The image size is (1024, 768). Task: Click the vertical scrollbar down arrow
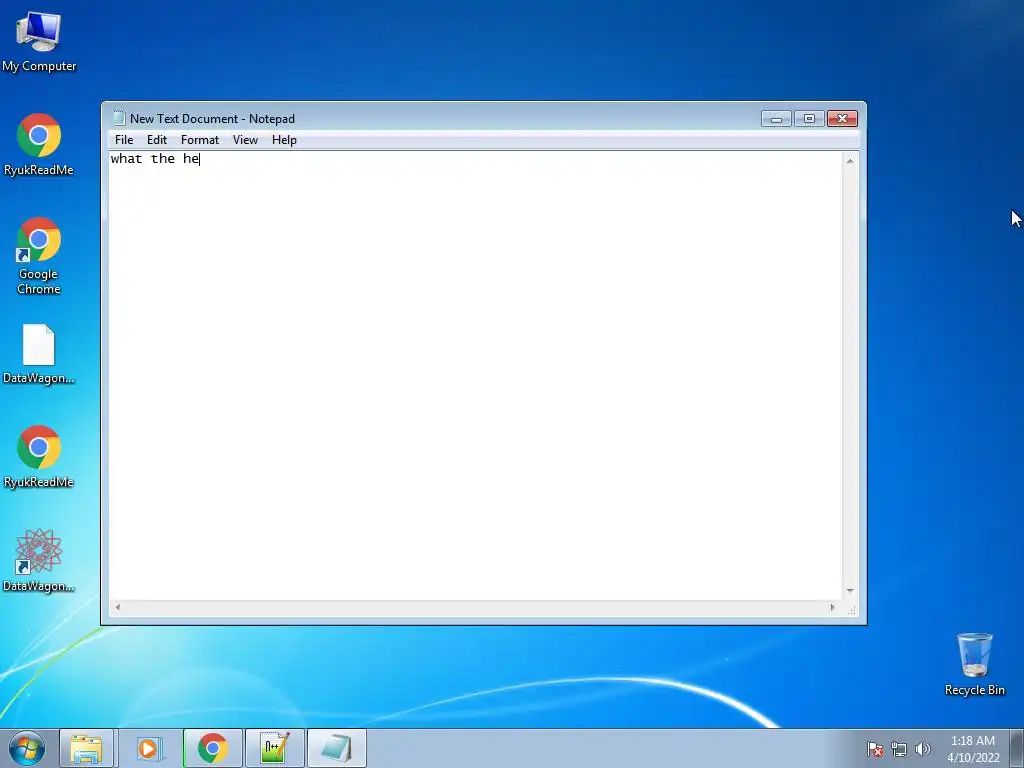[x=850, y=591]
